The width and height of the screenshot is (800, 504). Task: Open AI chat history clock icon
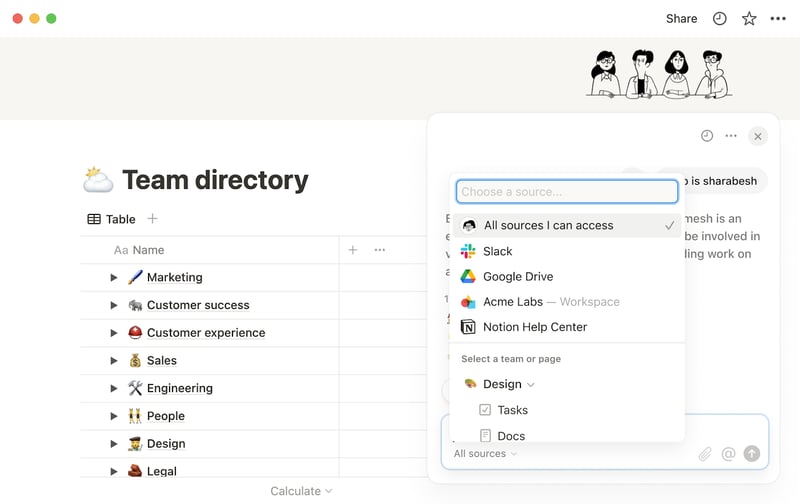707,136
